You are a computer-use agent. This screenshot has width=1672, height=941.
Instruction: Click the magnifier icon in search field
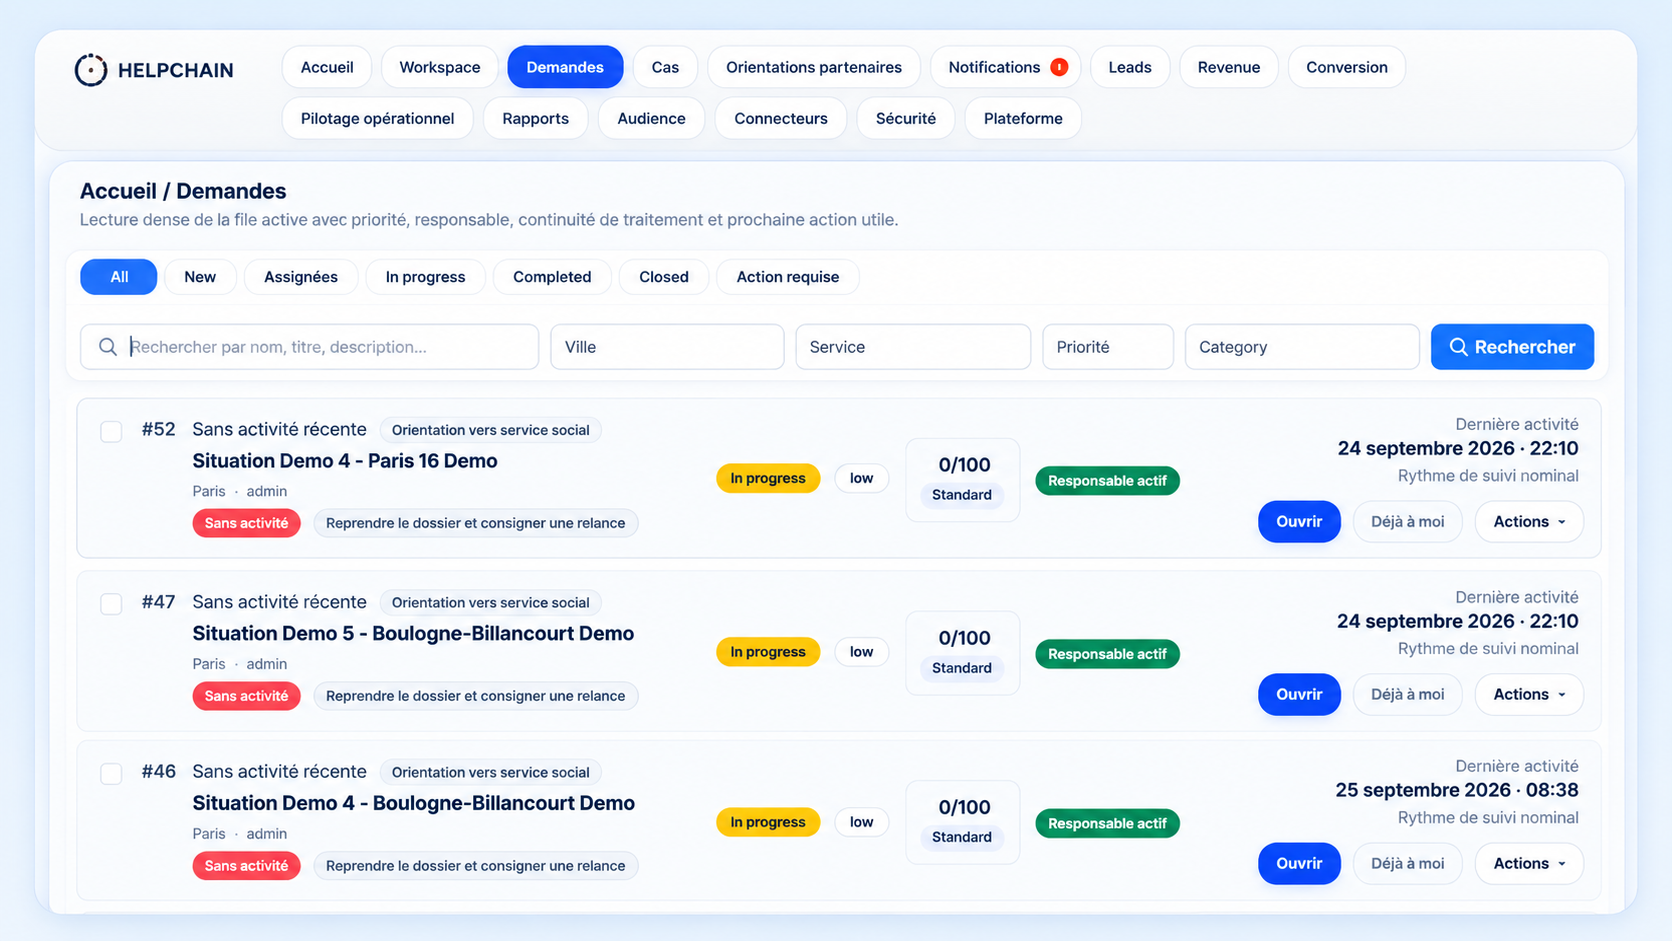click(108, 347)
